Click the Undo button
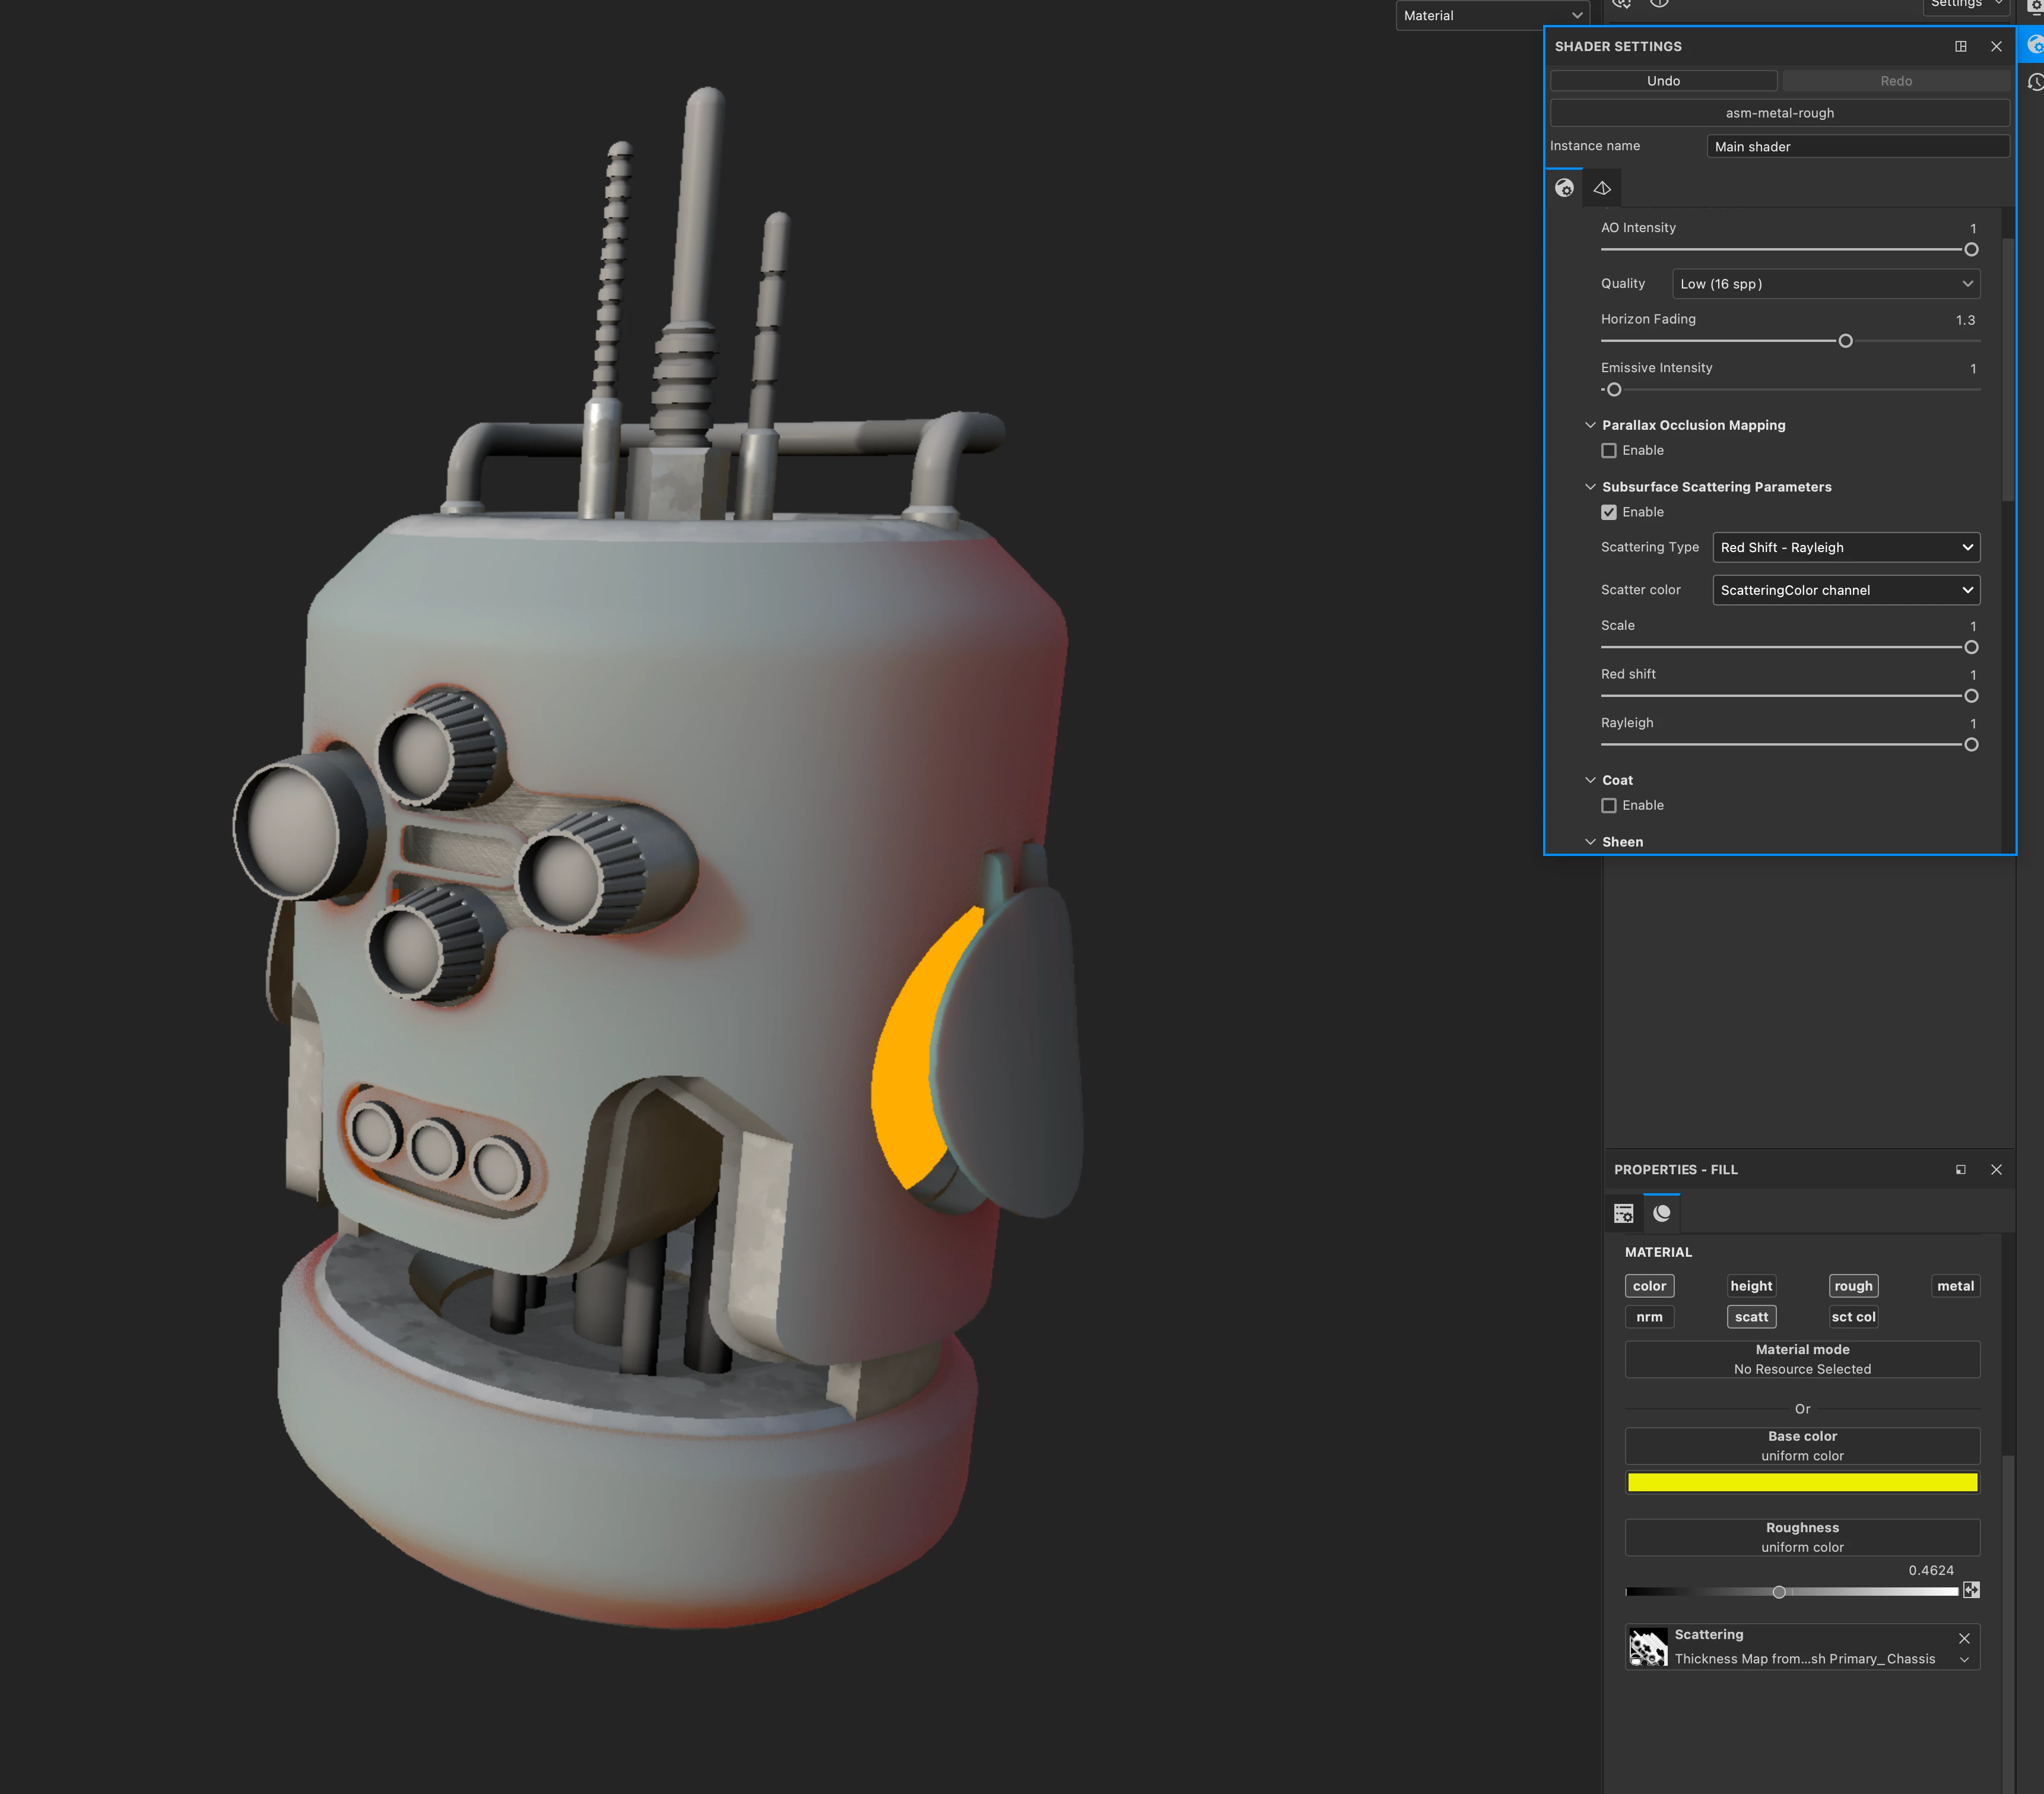 pyautogui.click(x=1663, y=81)
